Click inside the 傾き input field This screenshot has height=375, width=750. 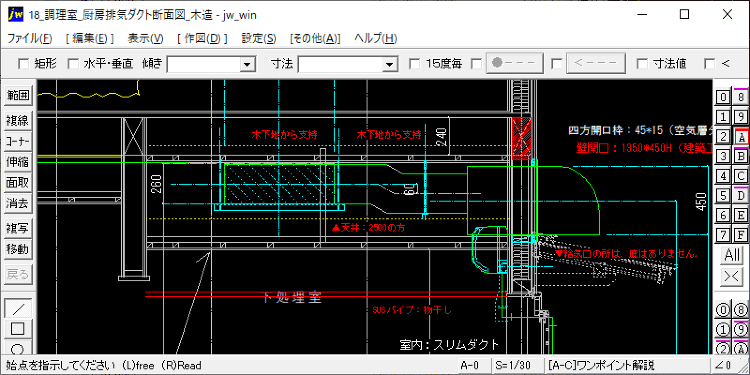point(204,64)
